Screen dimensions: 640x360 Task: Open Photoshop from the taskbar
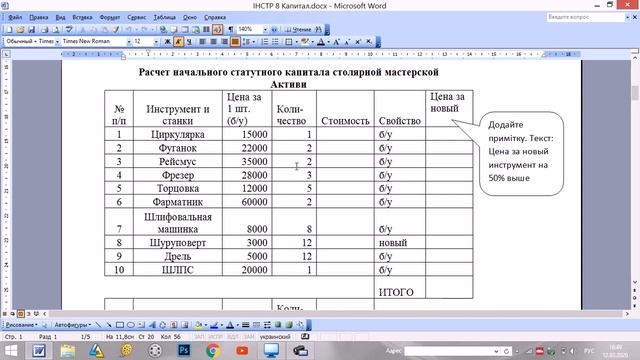[x=184, y=351]
